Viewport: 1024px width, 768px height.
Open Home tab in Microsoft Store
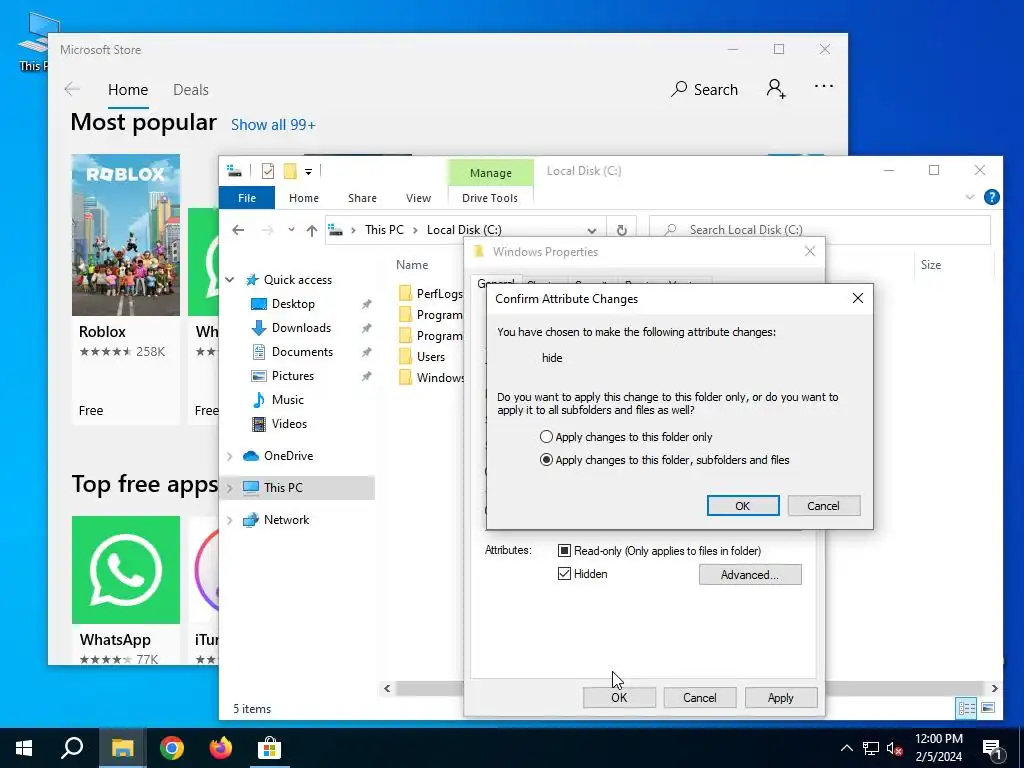128,89
